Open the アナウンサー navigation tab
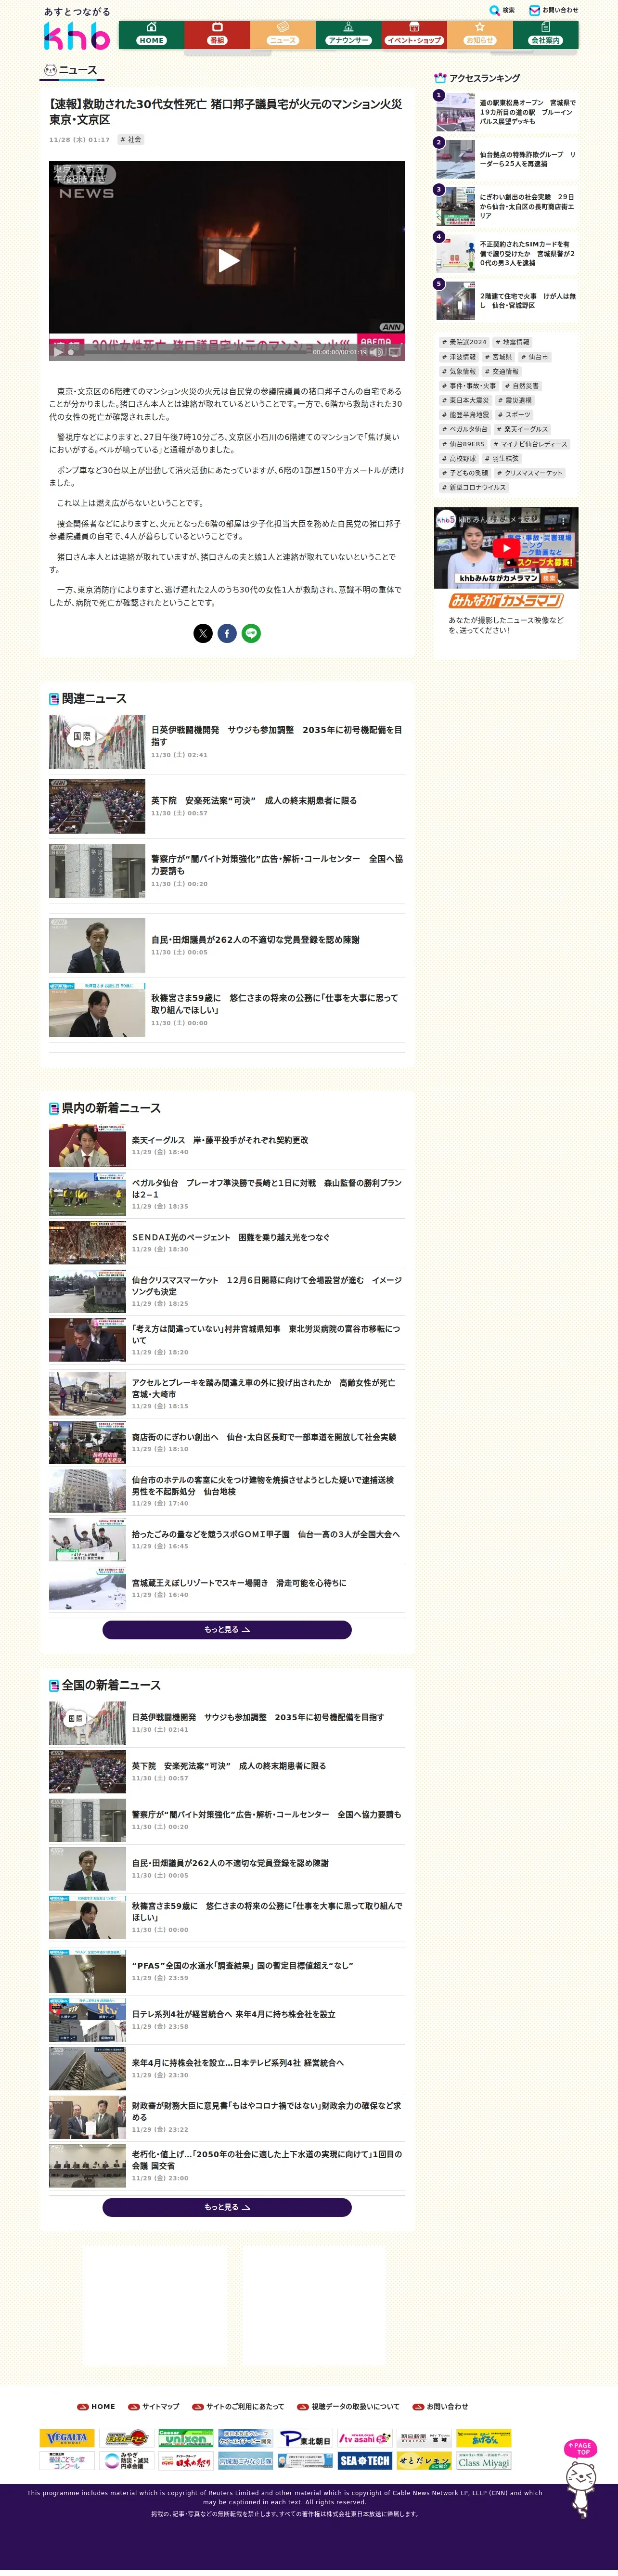This screenshot has width=618, height=2576. 348,34
